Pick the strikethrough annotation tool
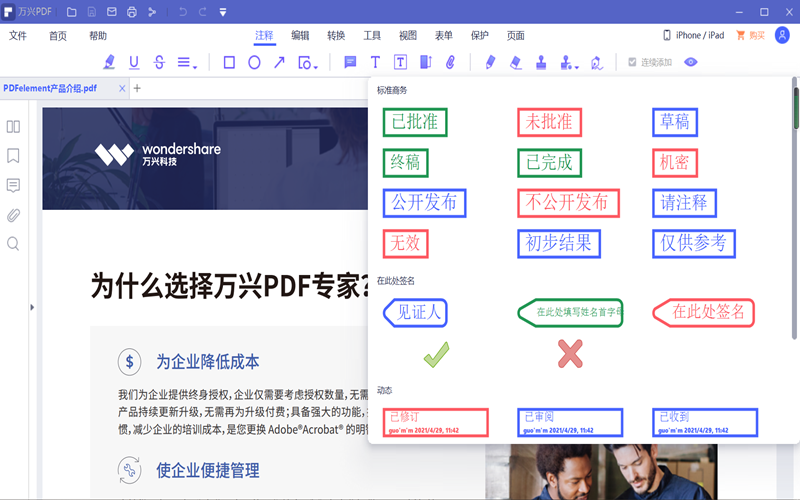This screenshot has height=500, width=800. [x=159, y=62]
